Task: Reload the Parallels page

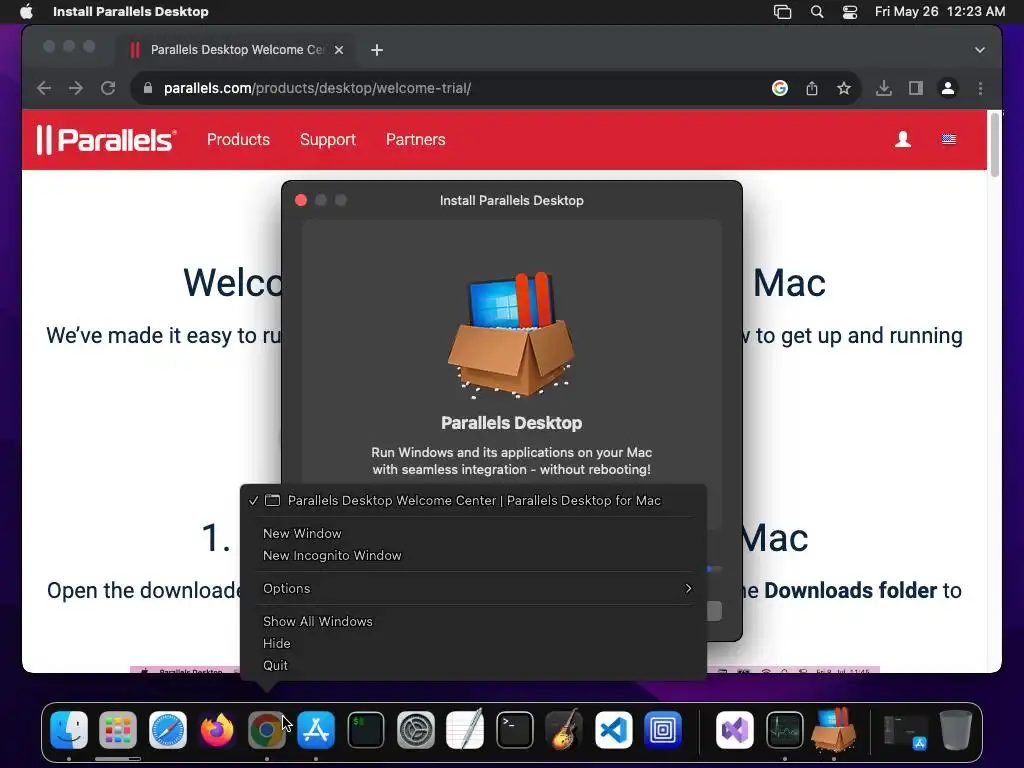Action: [108, 88]
